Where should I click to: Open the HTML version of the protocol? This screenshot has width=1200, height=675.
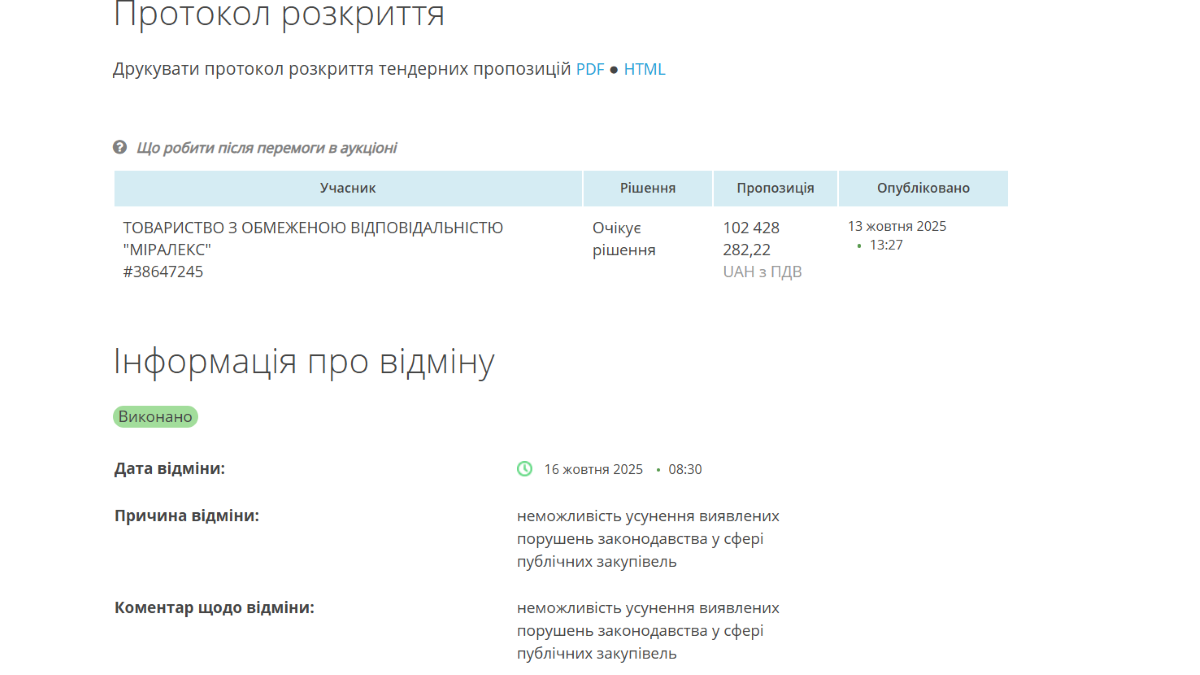(x=644, y=69)
